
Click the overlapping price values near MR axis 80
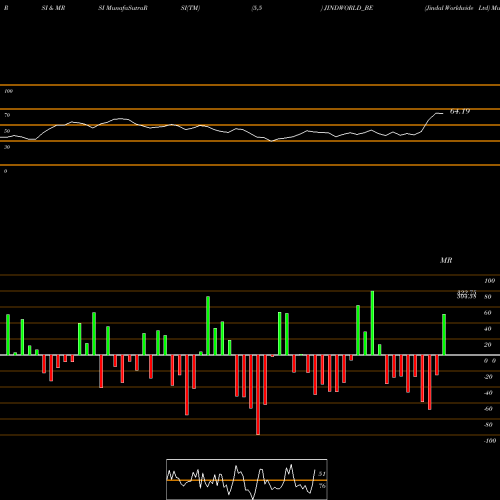(x=467, y=295)
